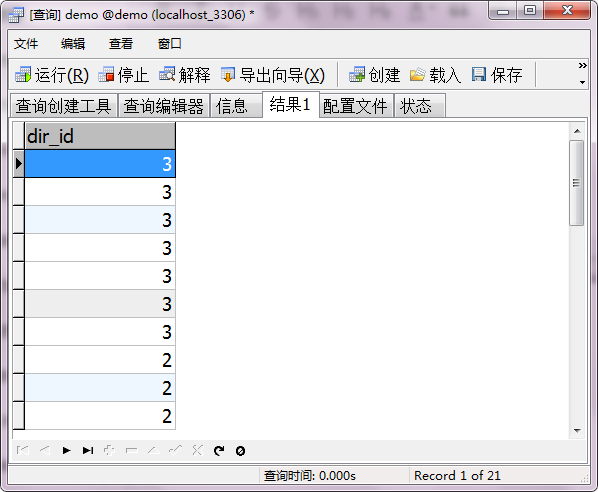Click the Record 1 of 21 status text

point(457,476)
